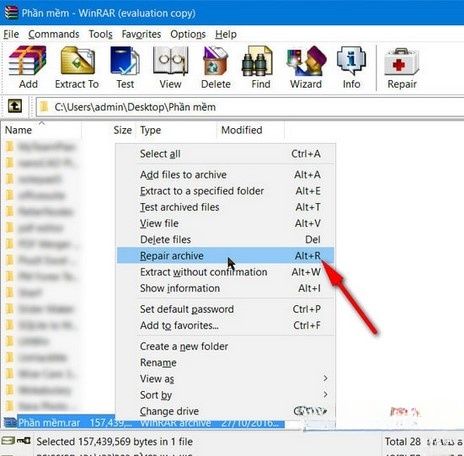Click the address path field
This screenshot has width=464, height=456.
(x=250, y=107)
